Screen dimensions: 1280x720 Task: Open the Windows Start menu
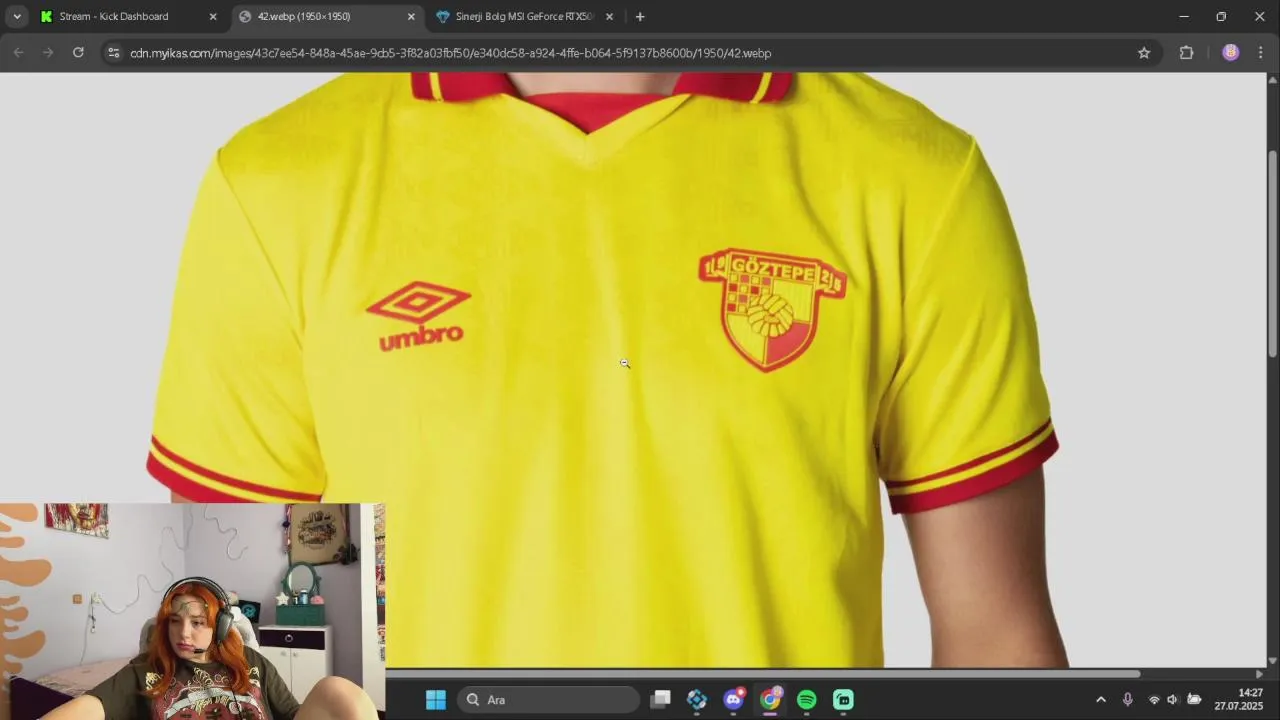[x=436, y=700]
